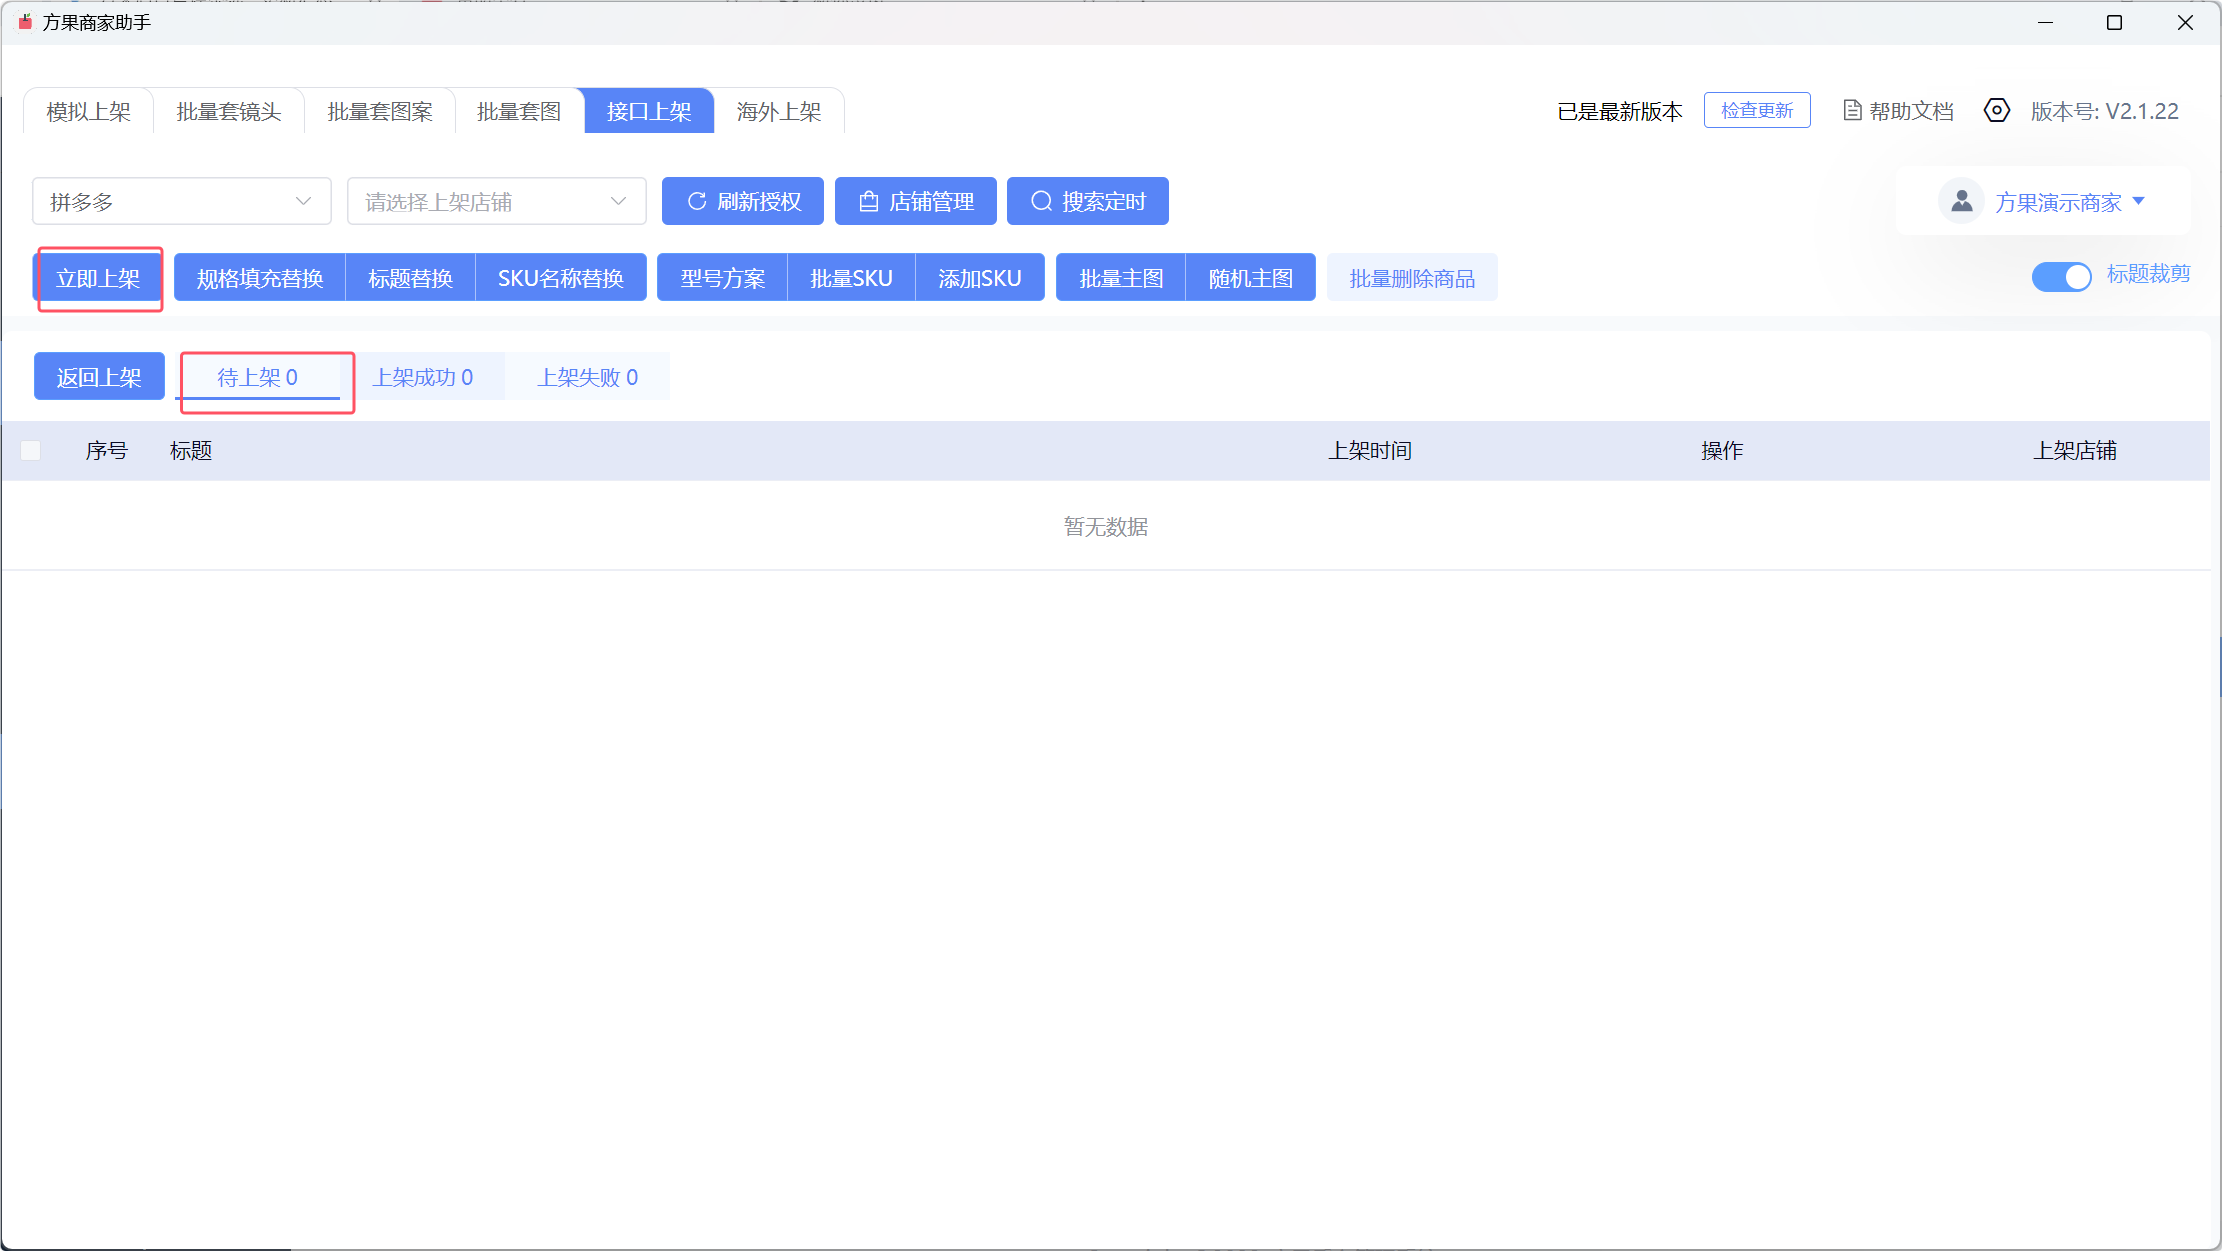Check the select-all checkbox in table header
2222x1251 pixels.
[31, 450]
